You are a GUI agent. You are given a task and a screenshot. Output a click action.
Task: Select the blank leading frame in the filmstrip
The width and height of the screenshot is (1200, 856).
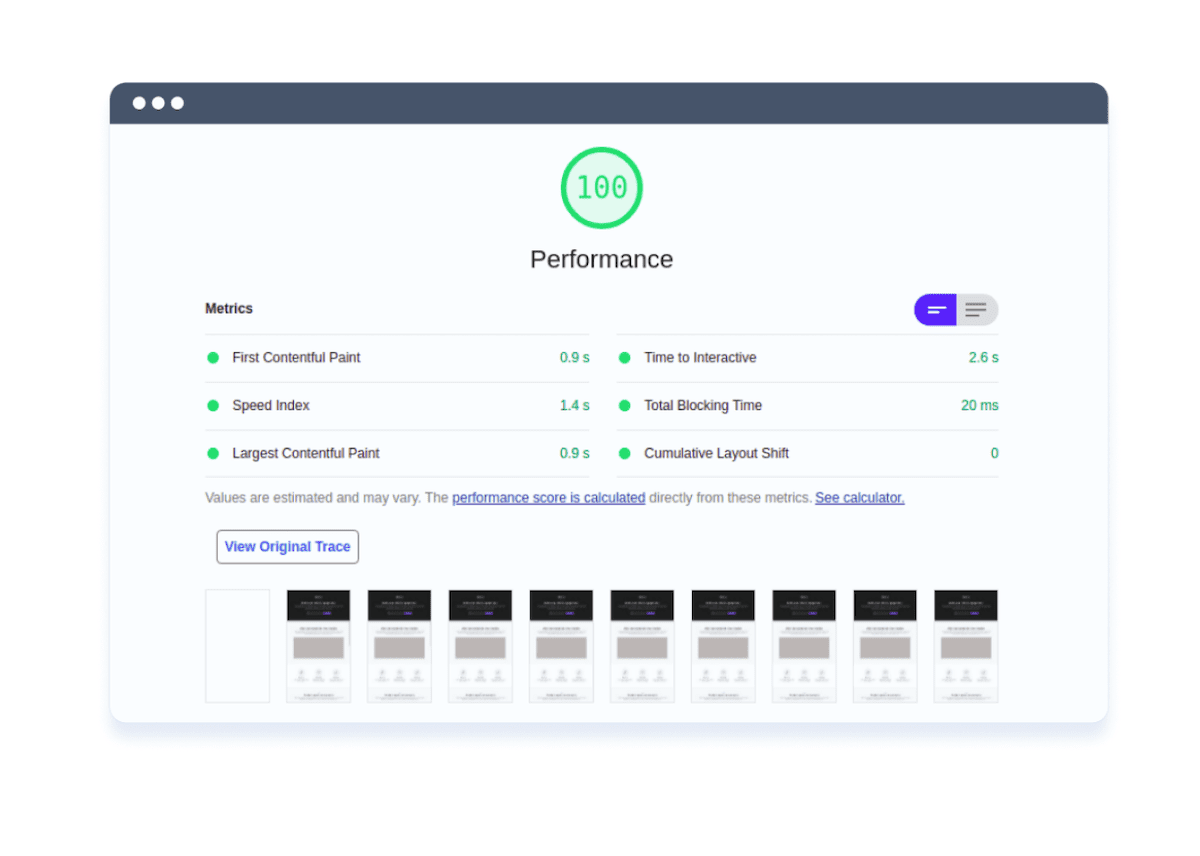237,645
